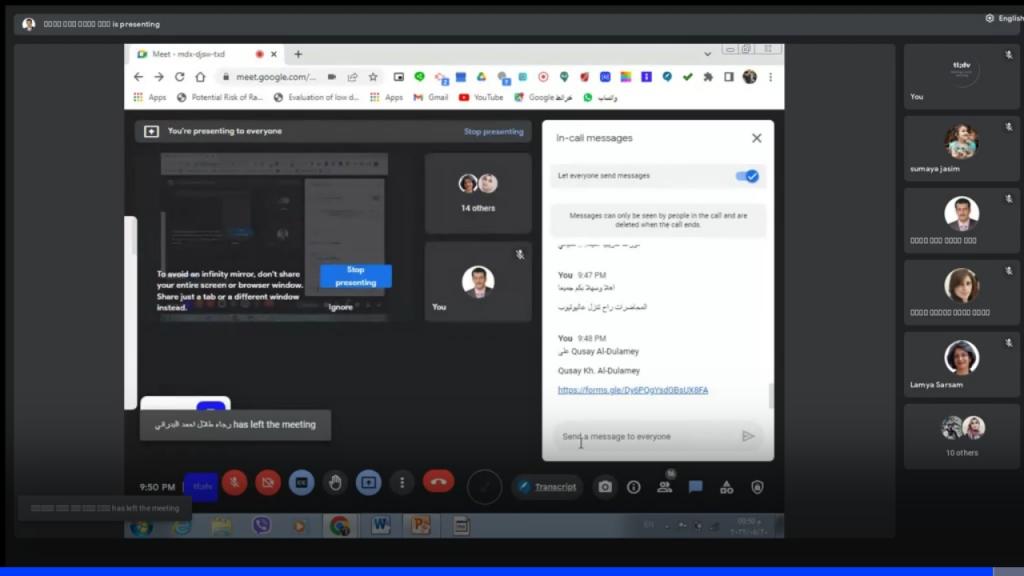Image resolution: width=1024 pixels, height=576 pixels.
Task: Click 'Stop presenting' in the presenting banner
Action: click(493, 131)
